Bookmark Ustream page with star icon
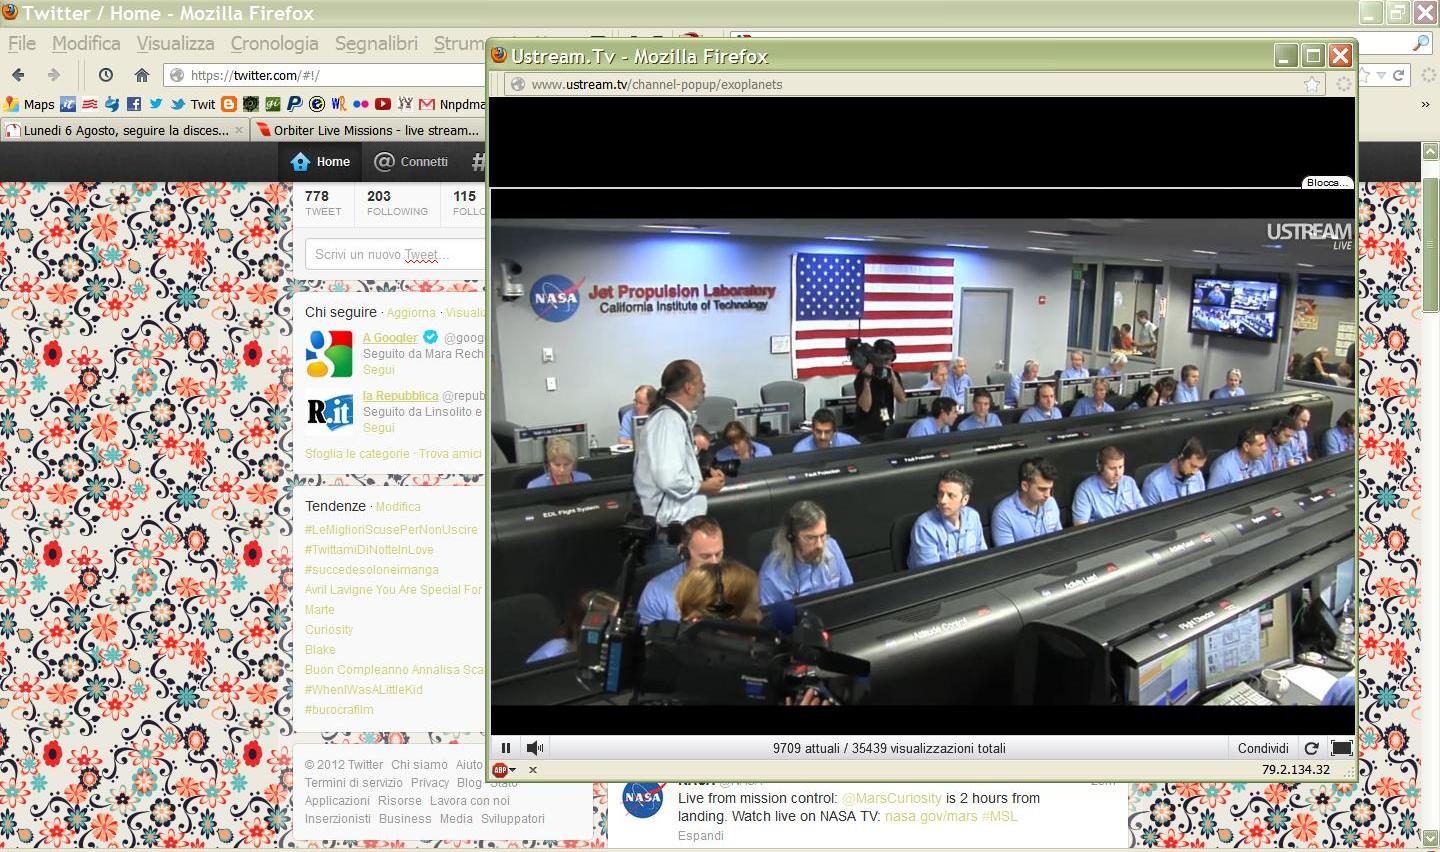Image resolution: width=1440 pixels, height=852 pixels. pos(1312,85)
